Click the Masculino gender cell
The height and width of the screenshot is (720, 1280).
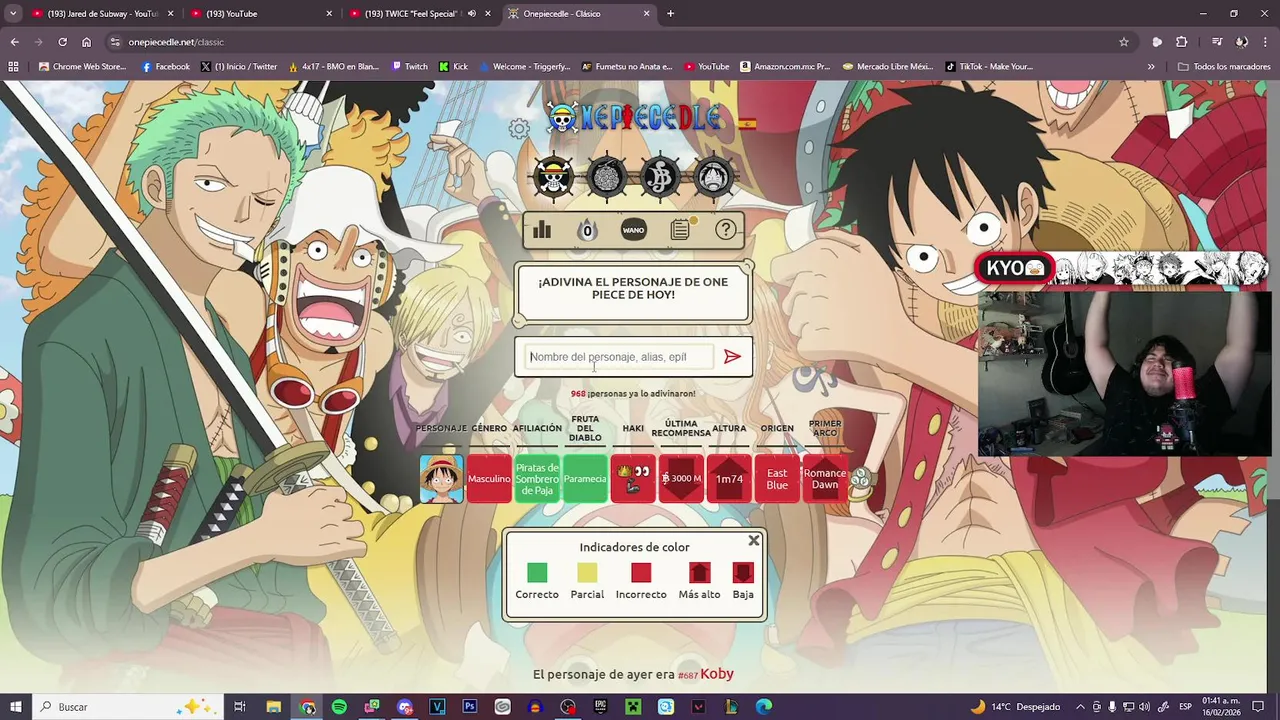click(489, 479)
